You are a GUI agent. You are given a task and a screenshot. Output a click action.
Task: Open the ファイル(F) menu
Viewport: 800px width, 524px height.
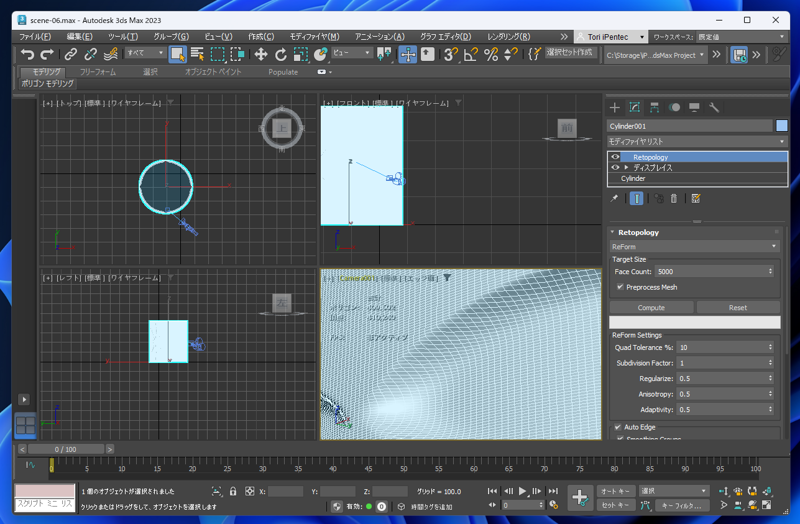35,37
